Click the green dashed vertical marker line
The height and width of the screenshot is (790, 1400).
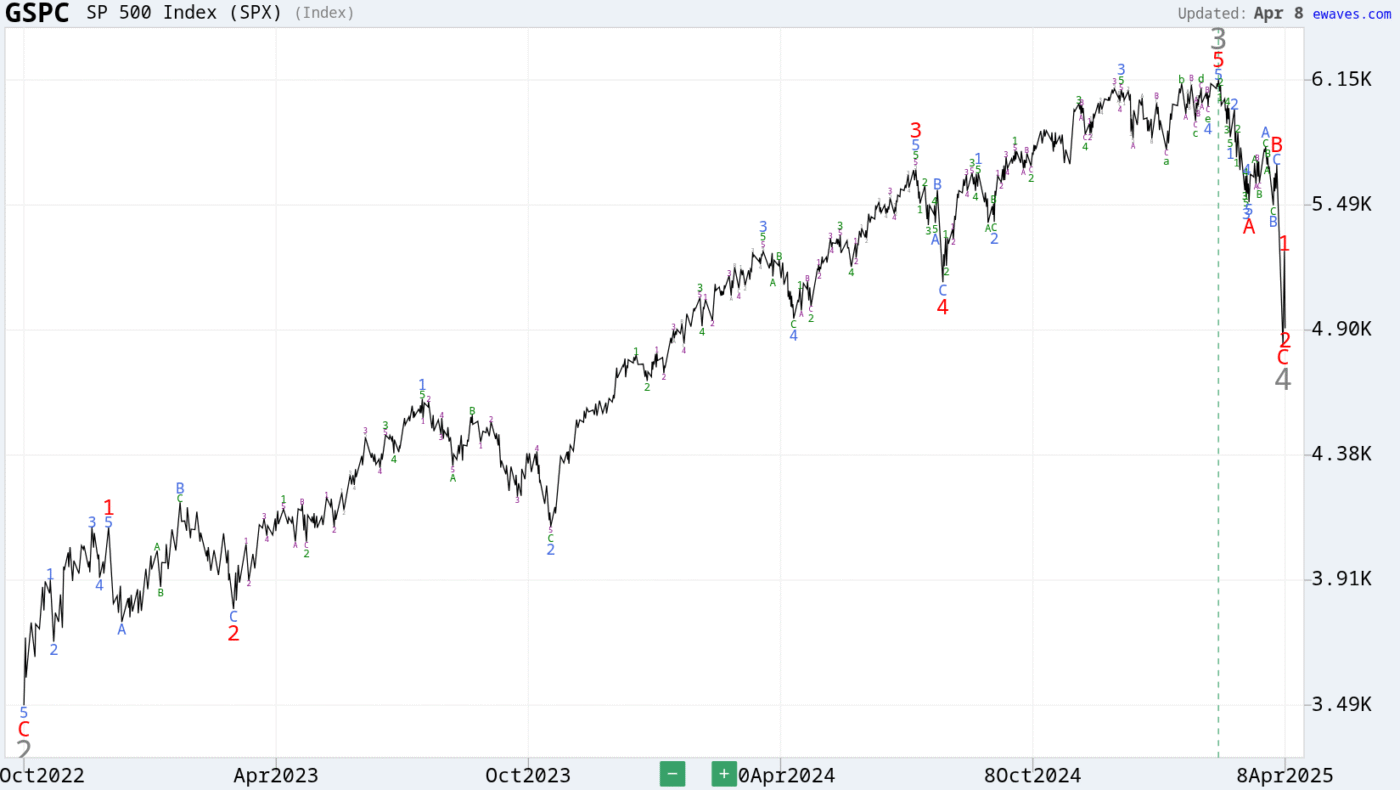coord(1218,450)
